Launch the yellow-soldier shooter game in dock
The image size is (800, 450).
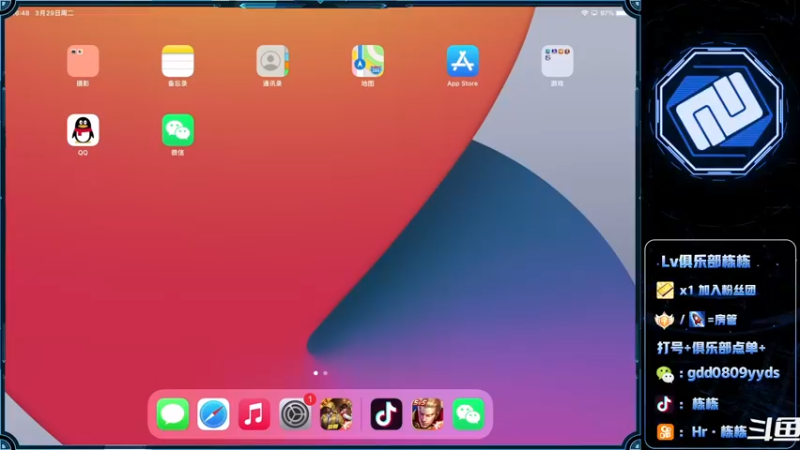(336, 414)
